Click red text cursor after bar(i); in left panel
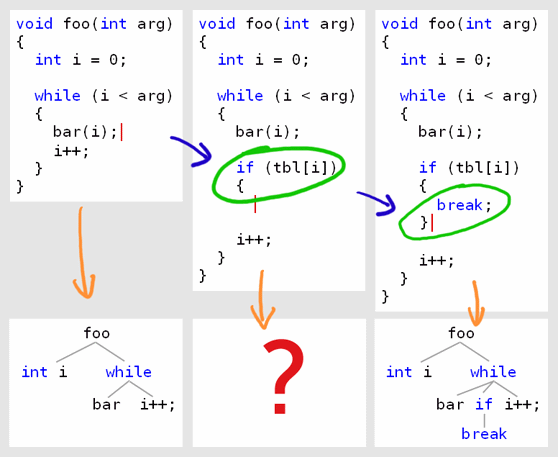Viewport: 558px width, 457px height. click(x=122, y=132)
